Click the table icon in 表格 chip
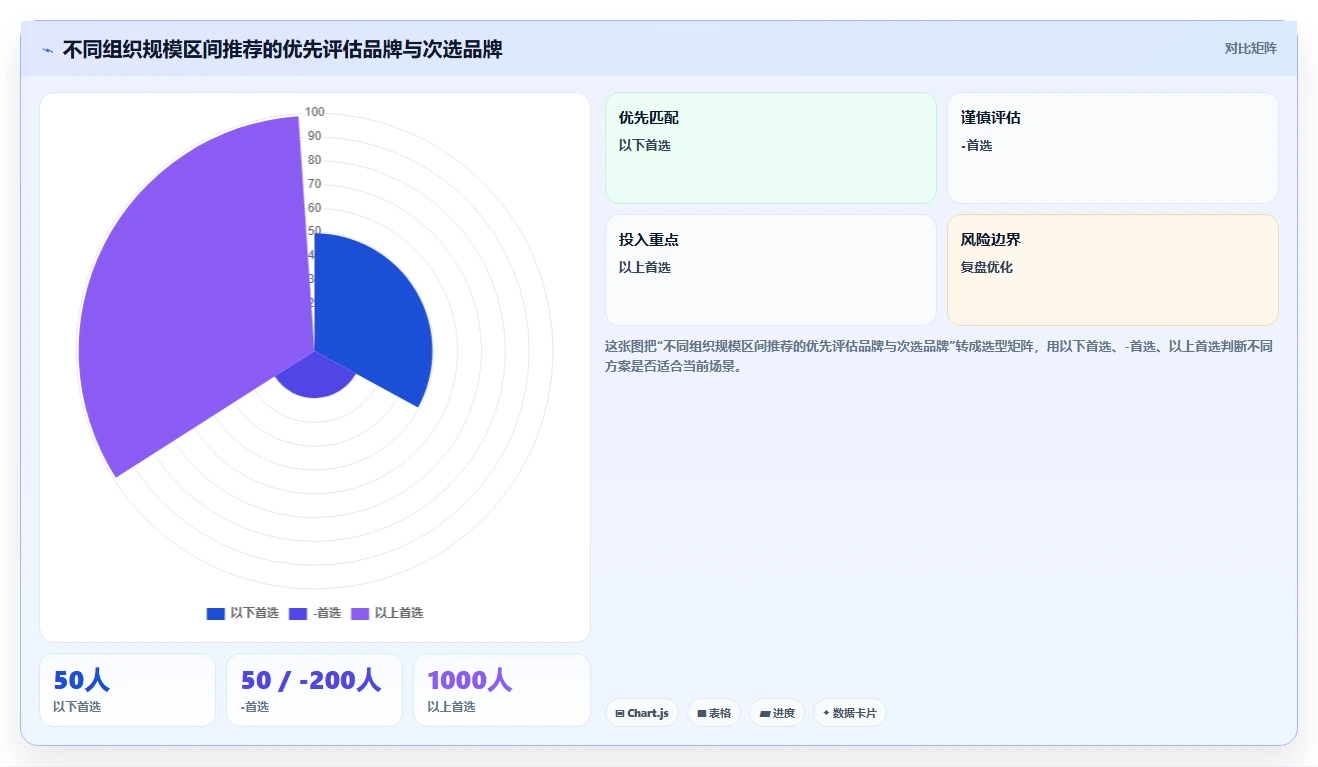 pos(702,714)
